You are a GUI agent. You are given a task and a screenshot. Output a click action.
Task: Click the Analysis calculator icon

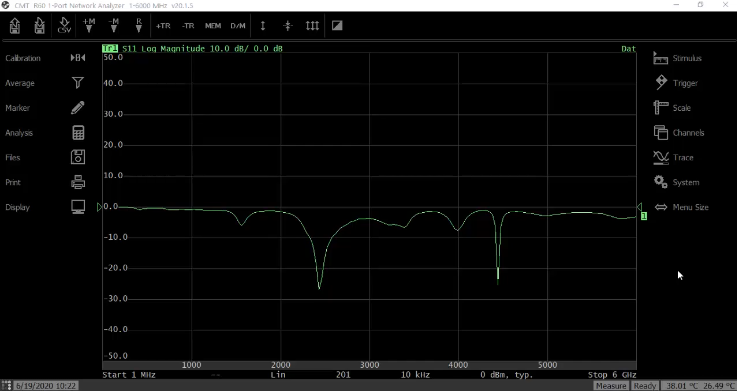coord(78,133)
